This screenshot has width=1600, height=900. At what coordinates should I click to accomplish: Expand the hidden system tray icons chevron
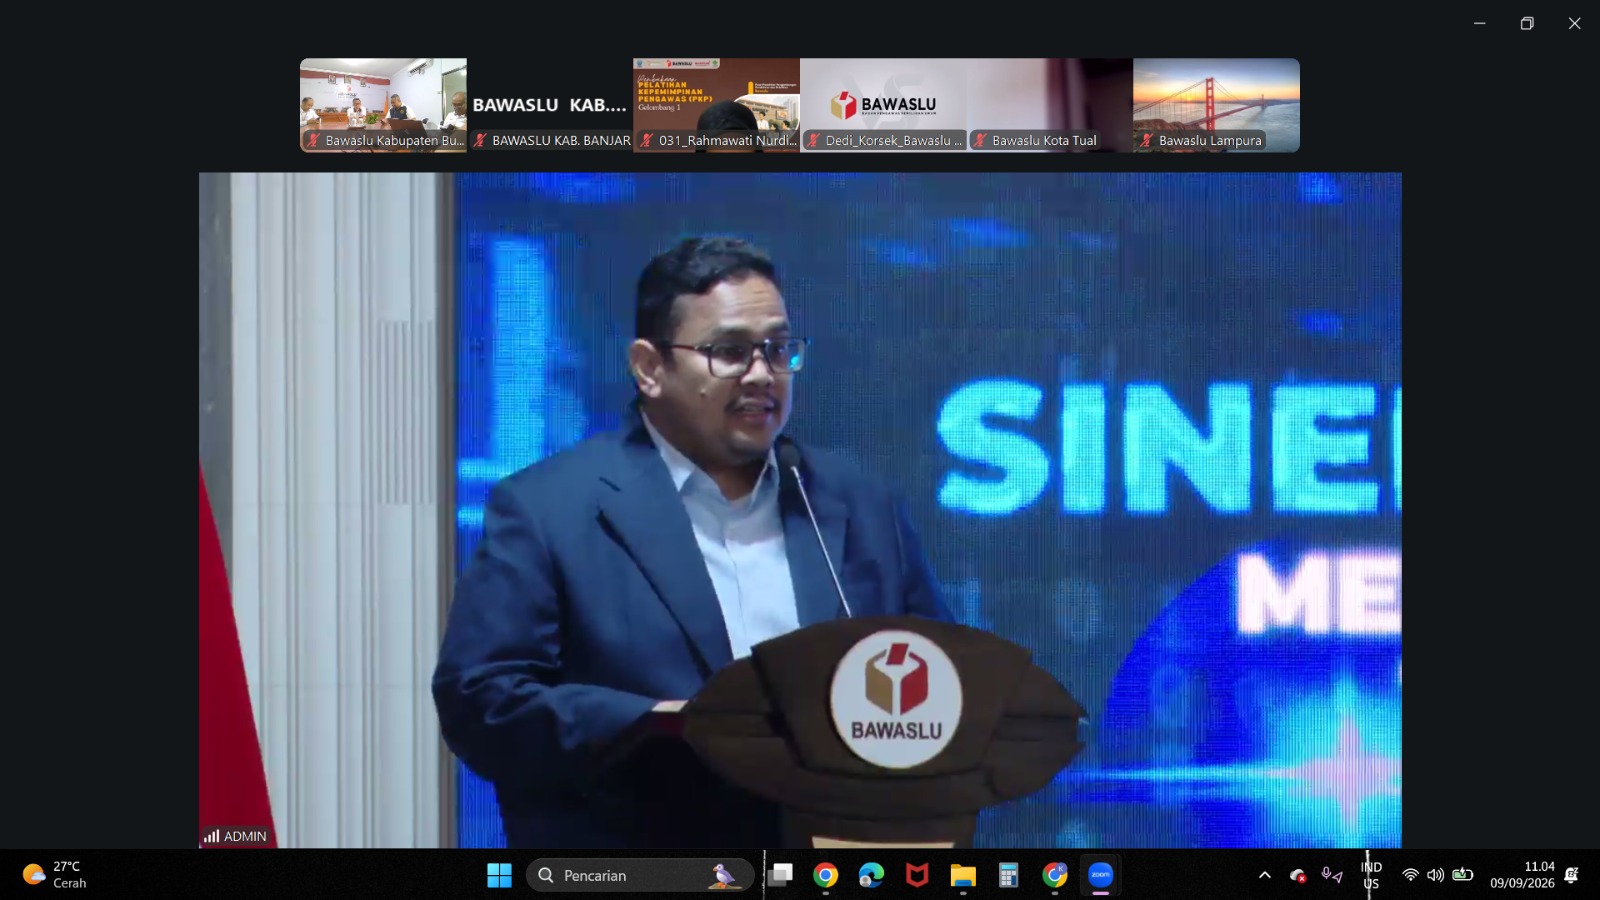1265,876
